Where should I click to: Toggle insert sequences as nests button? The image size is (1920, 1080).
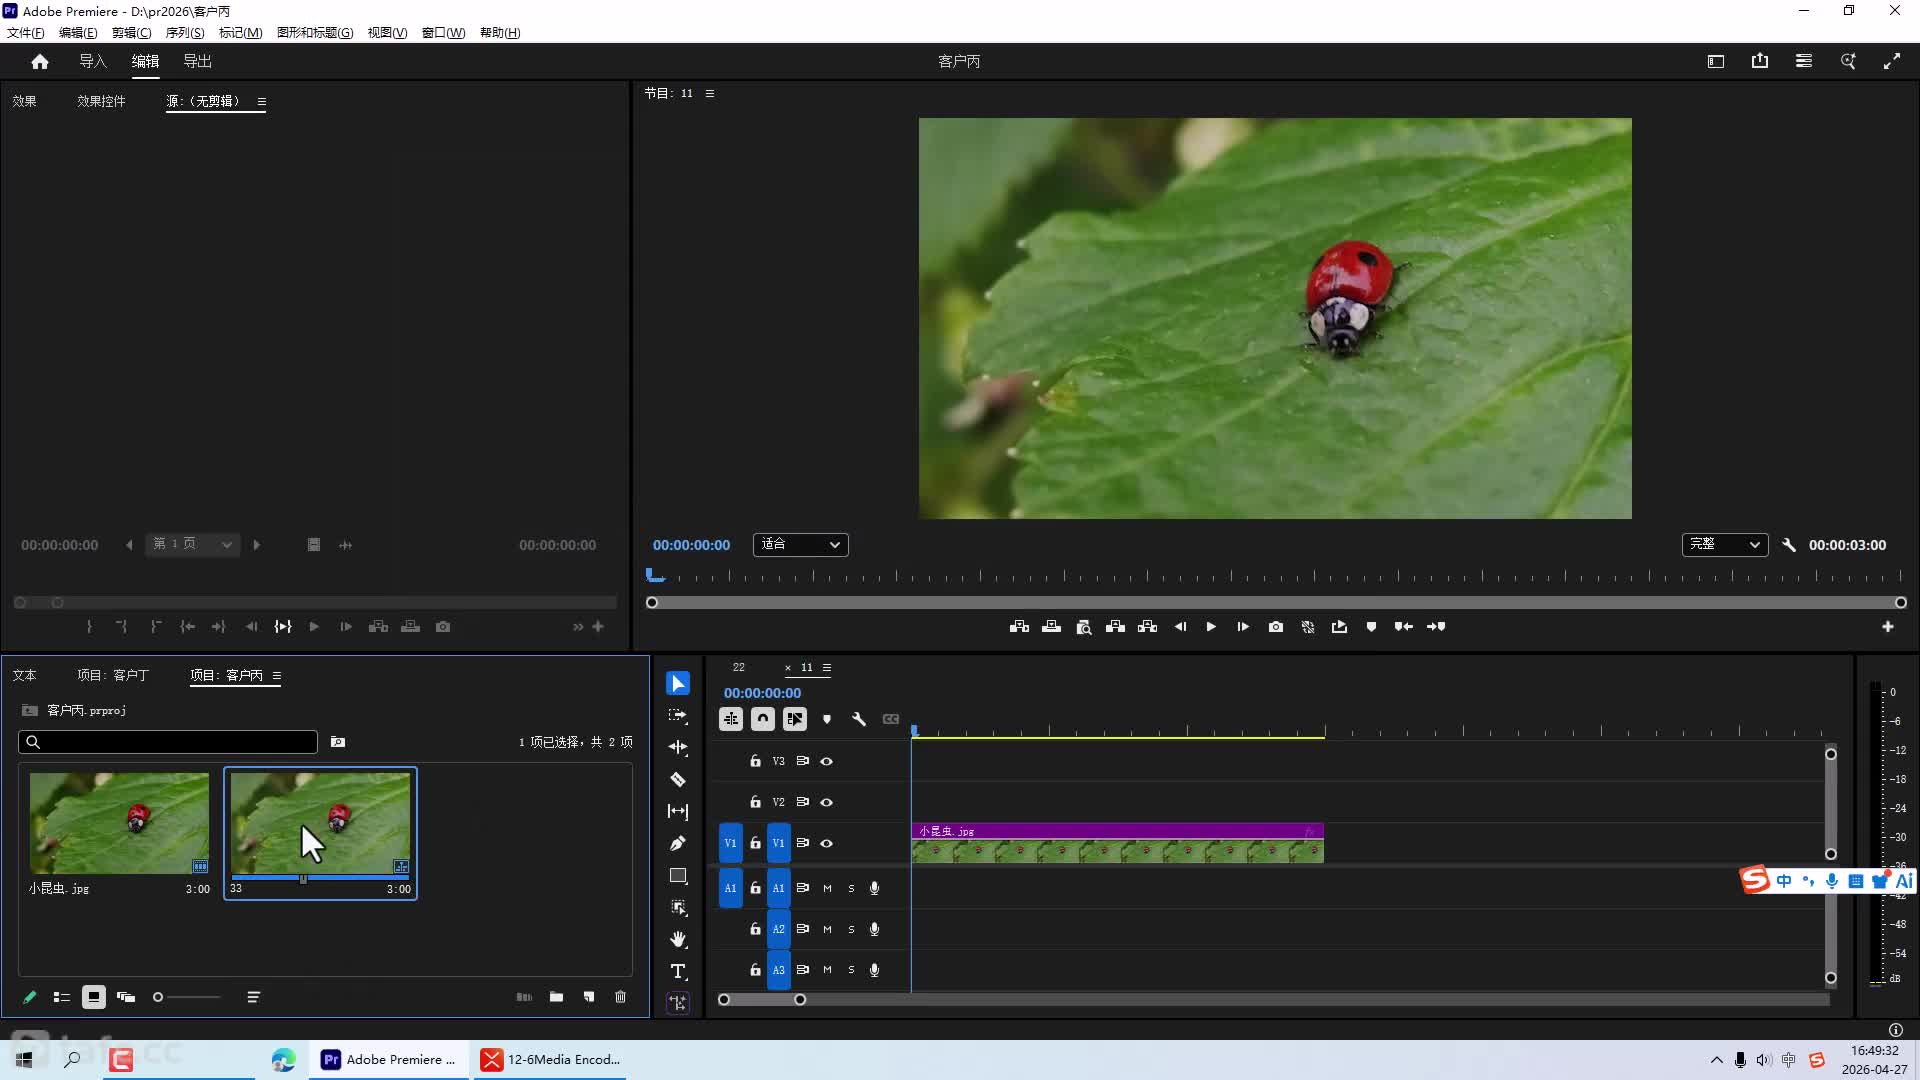click(731, 719)
